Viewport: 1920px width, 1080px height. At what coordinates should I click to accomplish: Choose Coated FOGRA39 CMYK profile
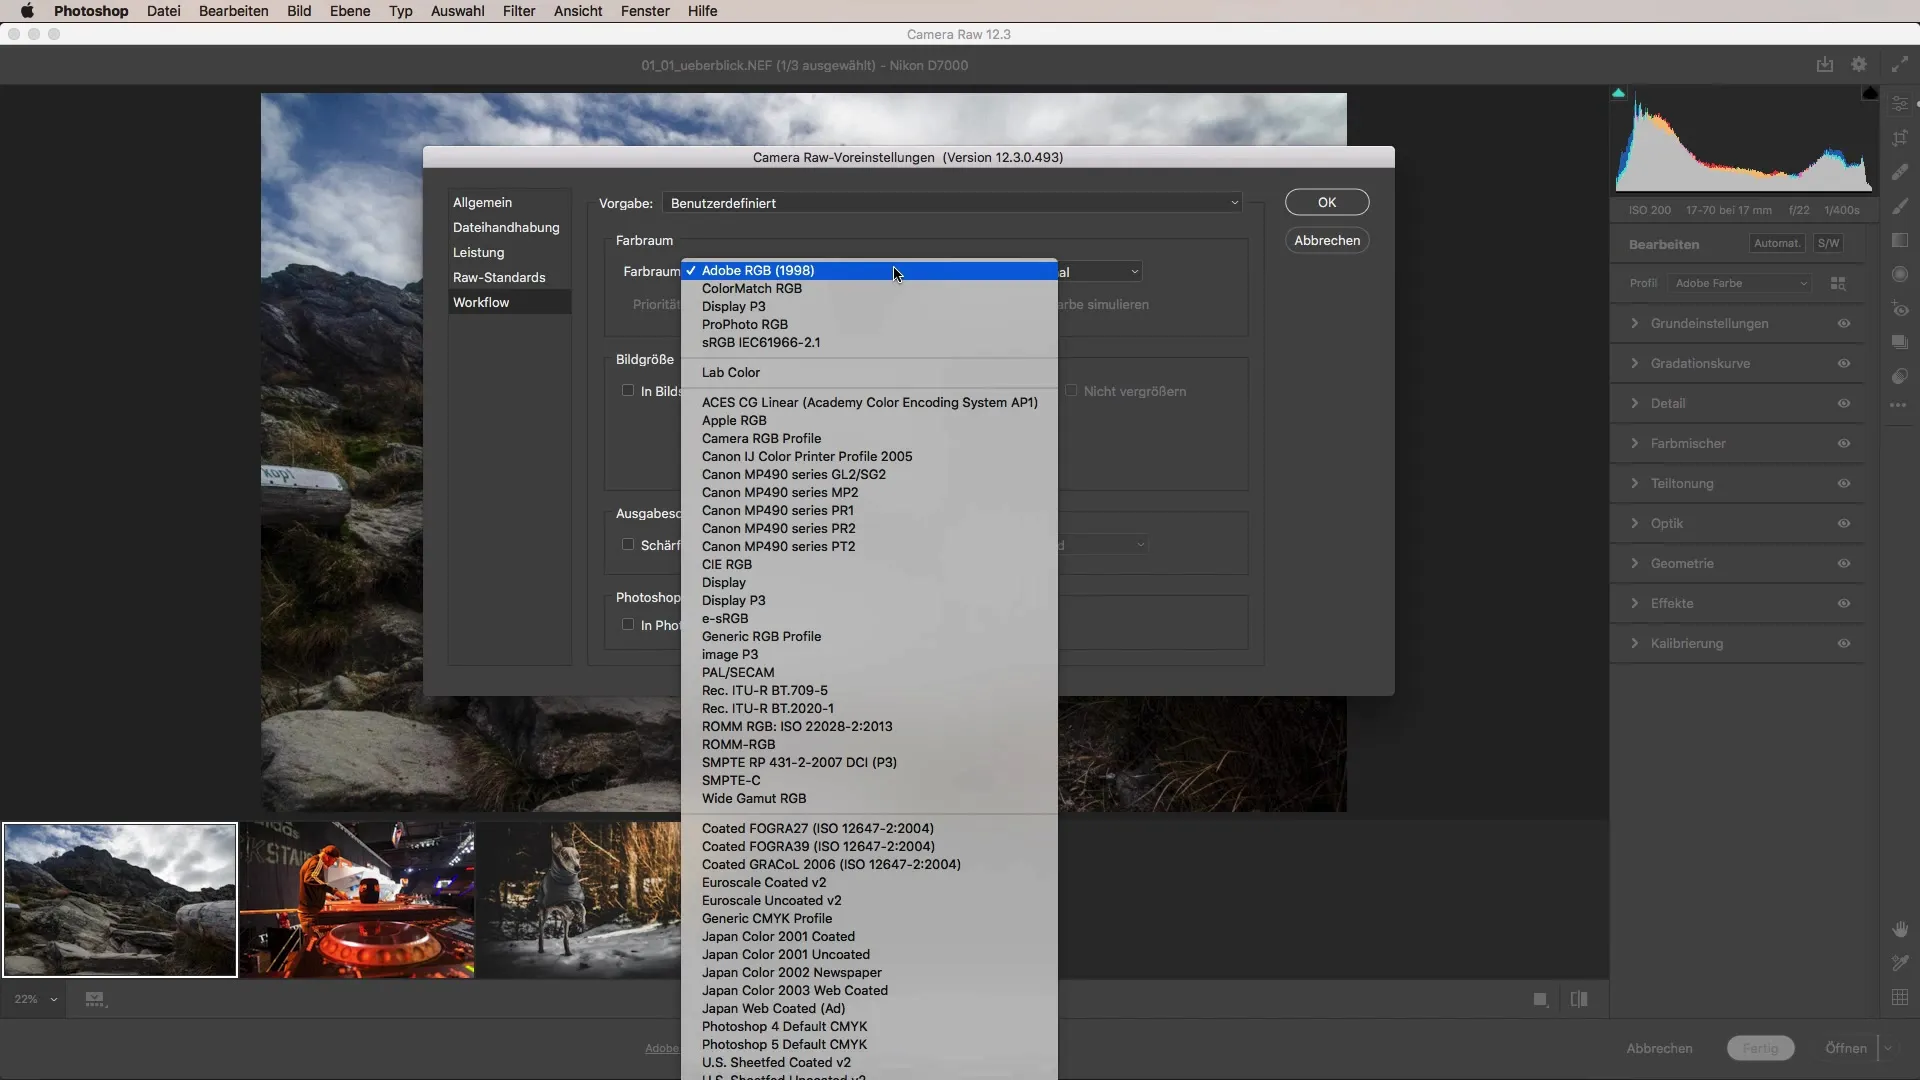pyautogui.click(x=869, y=846)
